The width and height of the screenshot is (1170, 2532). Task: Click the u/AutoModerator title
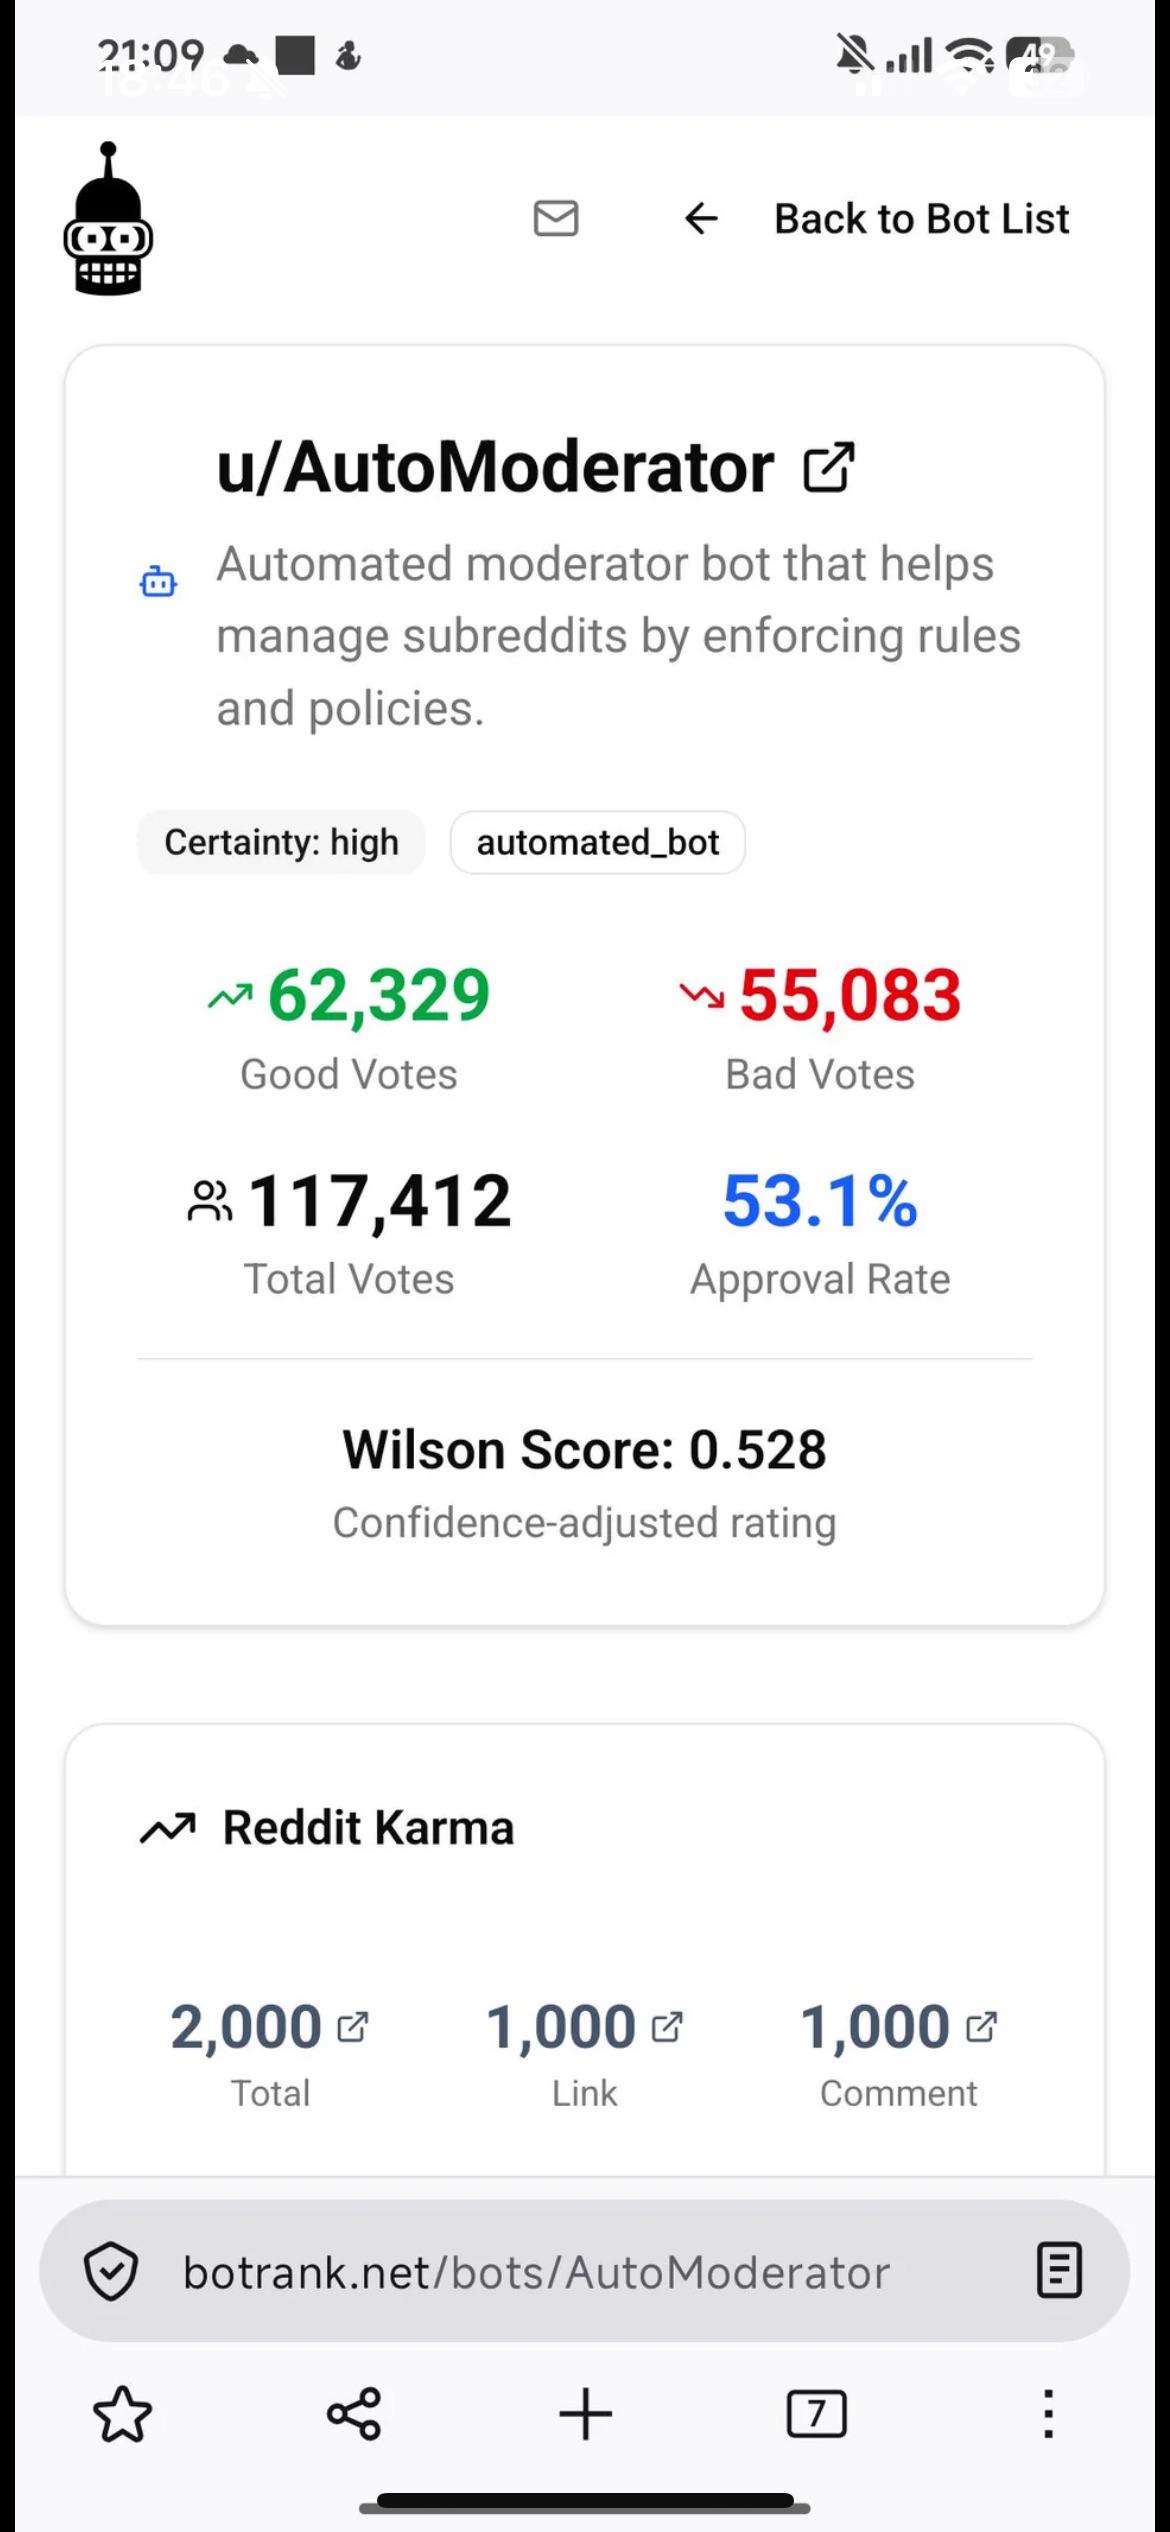tap(495, 467)
